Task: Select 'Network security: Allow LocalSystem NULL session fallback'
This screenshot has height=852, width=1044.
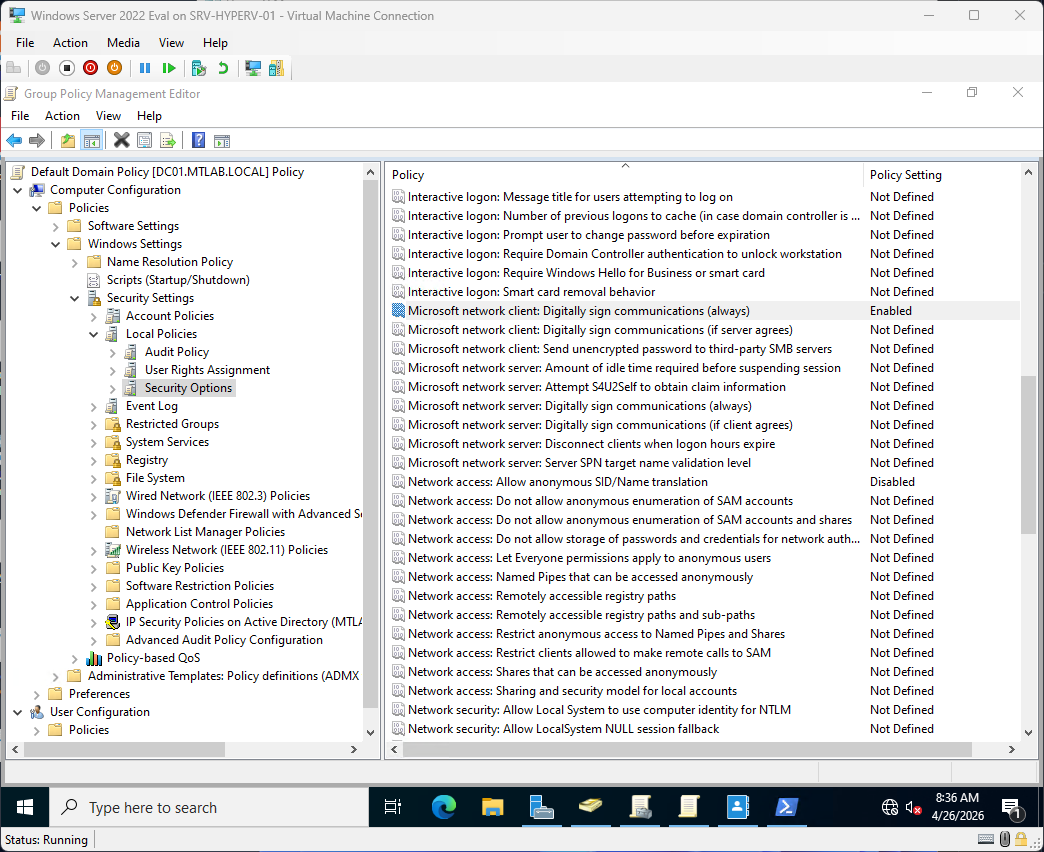Action: coord(563,729)
